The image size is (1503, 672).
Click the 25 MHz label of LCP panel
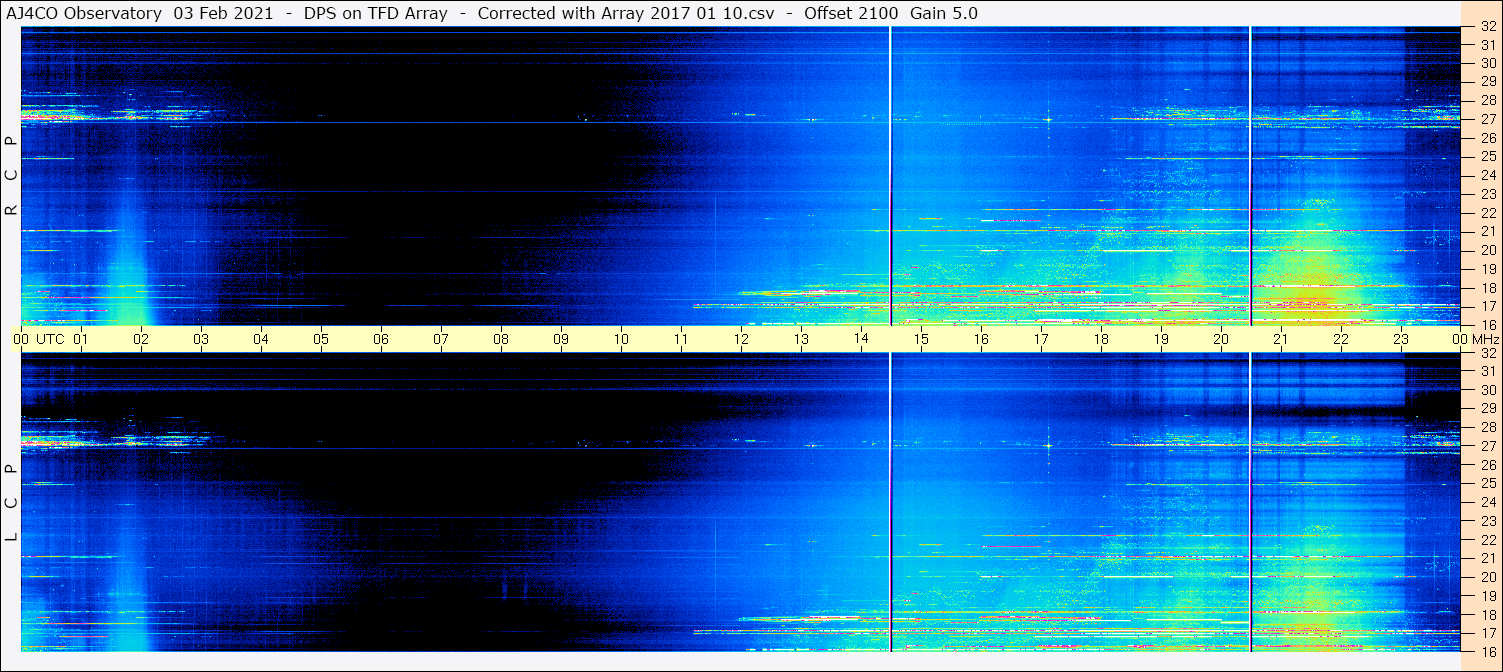[x=1487, y=484]
